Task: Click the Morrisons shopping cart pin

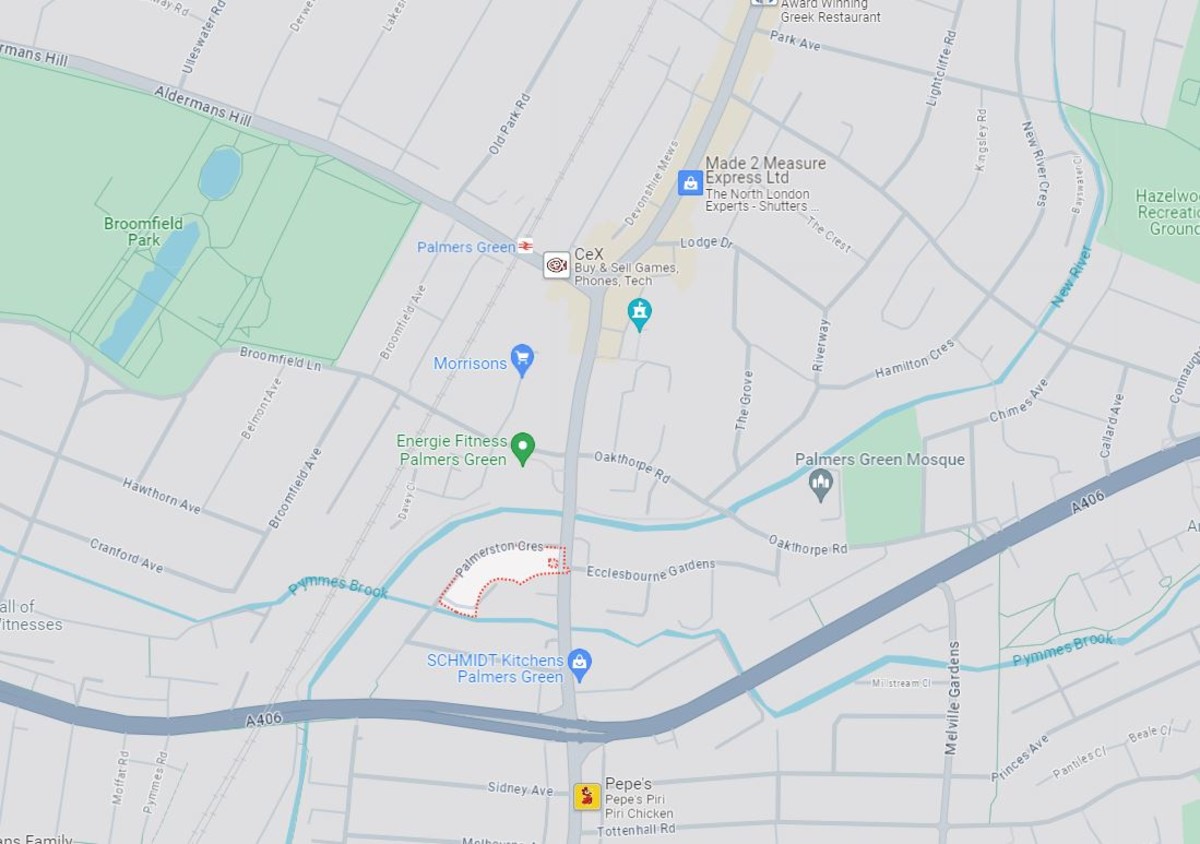Action: (522, 361)
